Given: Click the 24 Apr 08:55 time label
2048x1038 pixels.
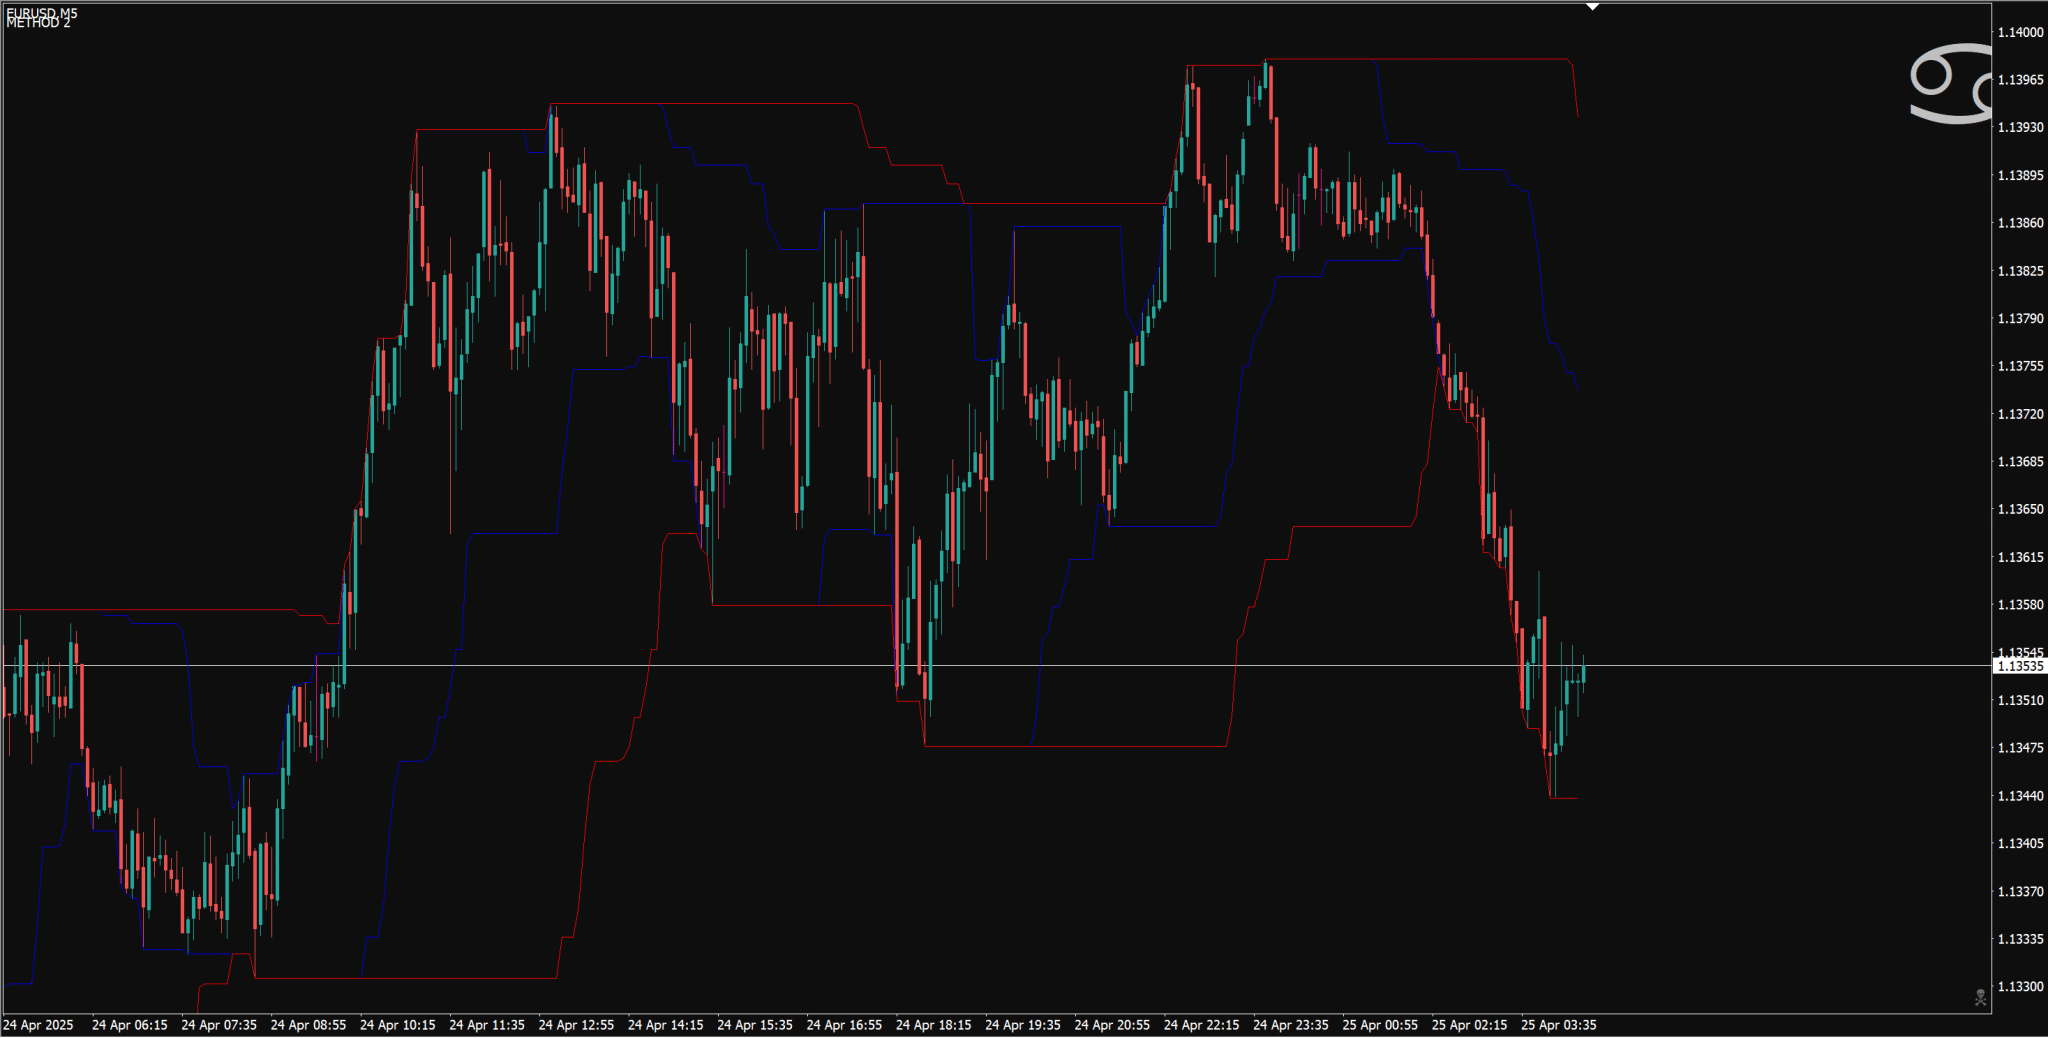Looking at the screenshot, I should [308, 1025].
